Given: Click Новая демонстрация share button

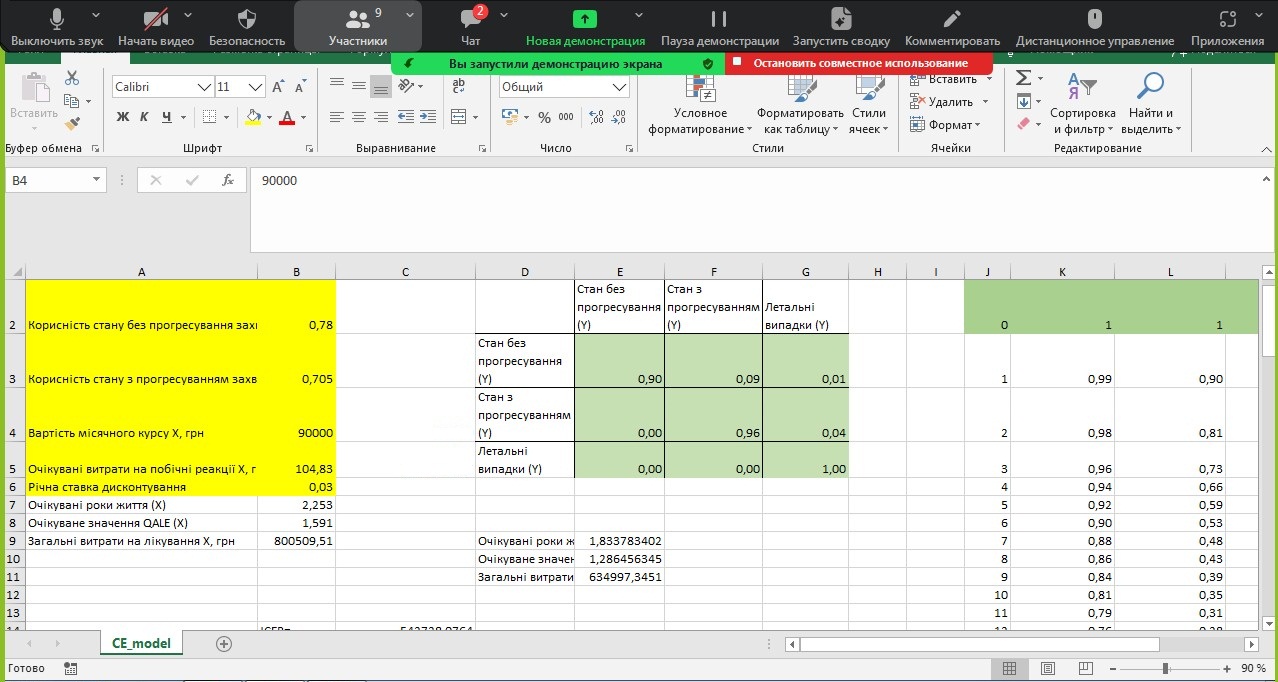Looking at the screenshot, I should 585,27.
